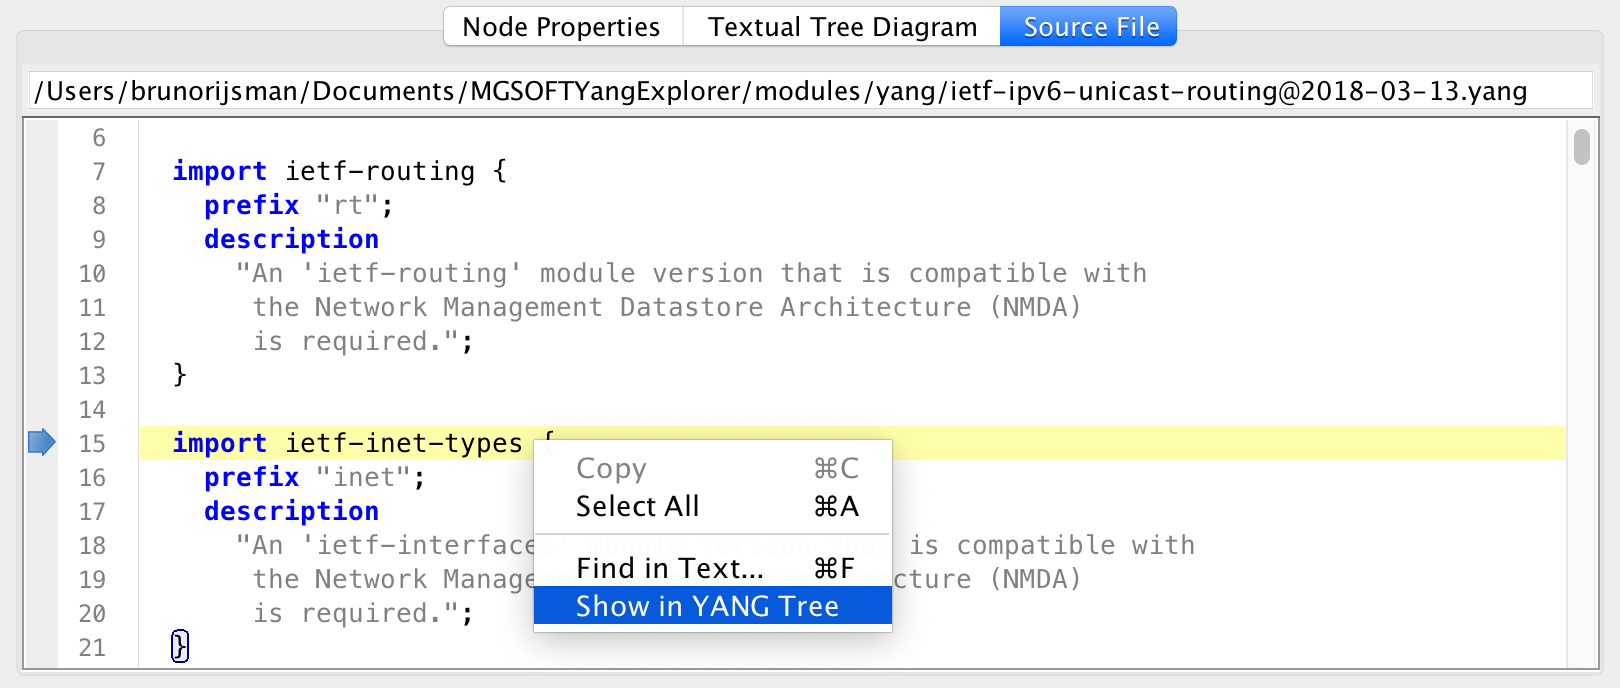This screenshot has width=1620, height=688.
Task: Click the file path field
Action: pos(810,91)
